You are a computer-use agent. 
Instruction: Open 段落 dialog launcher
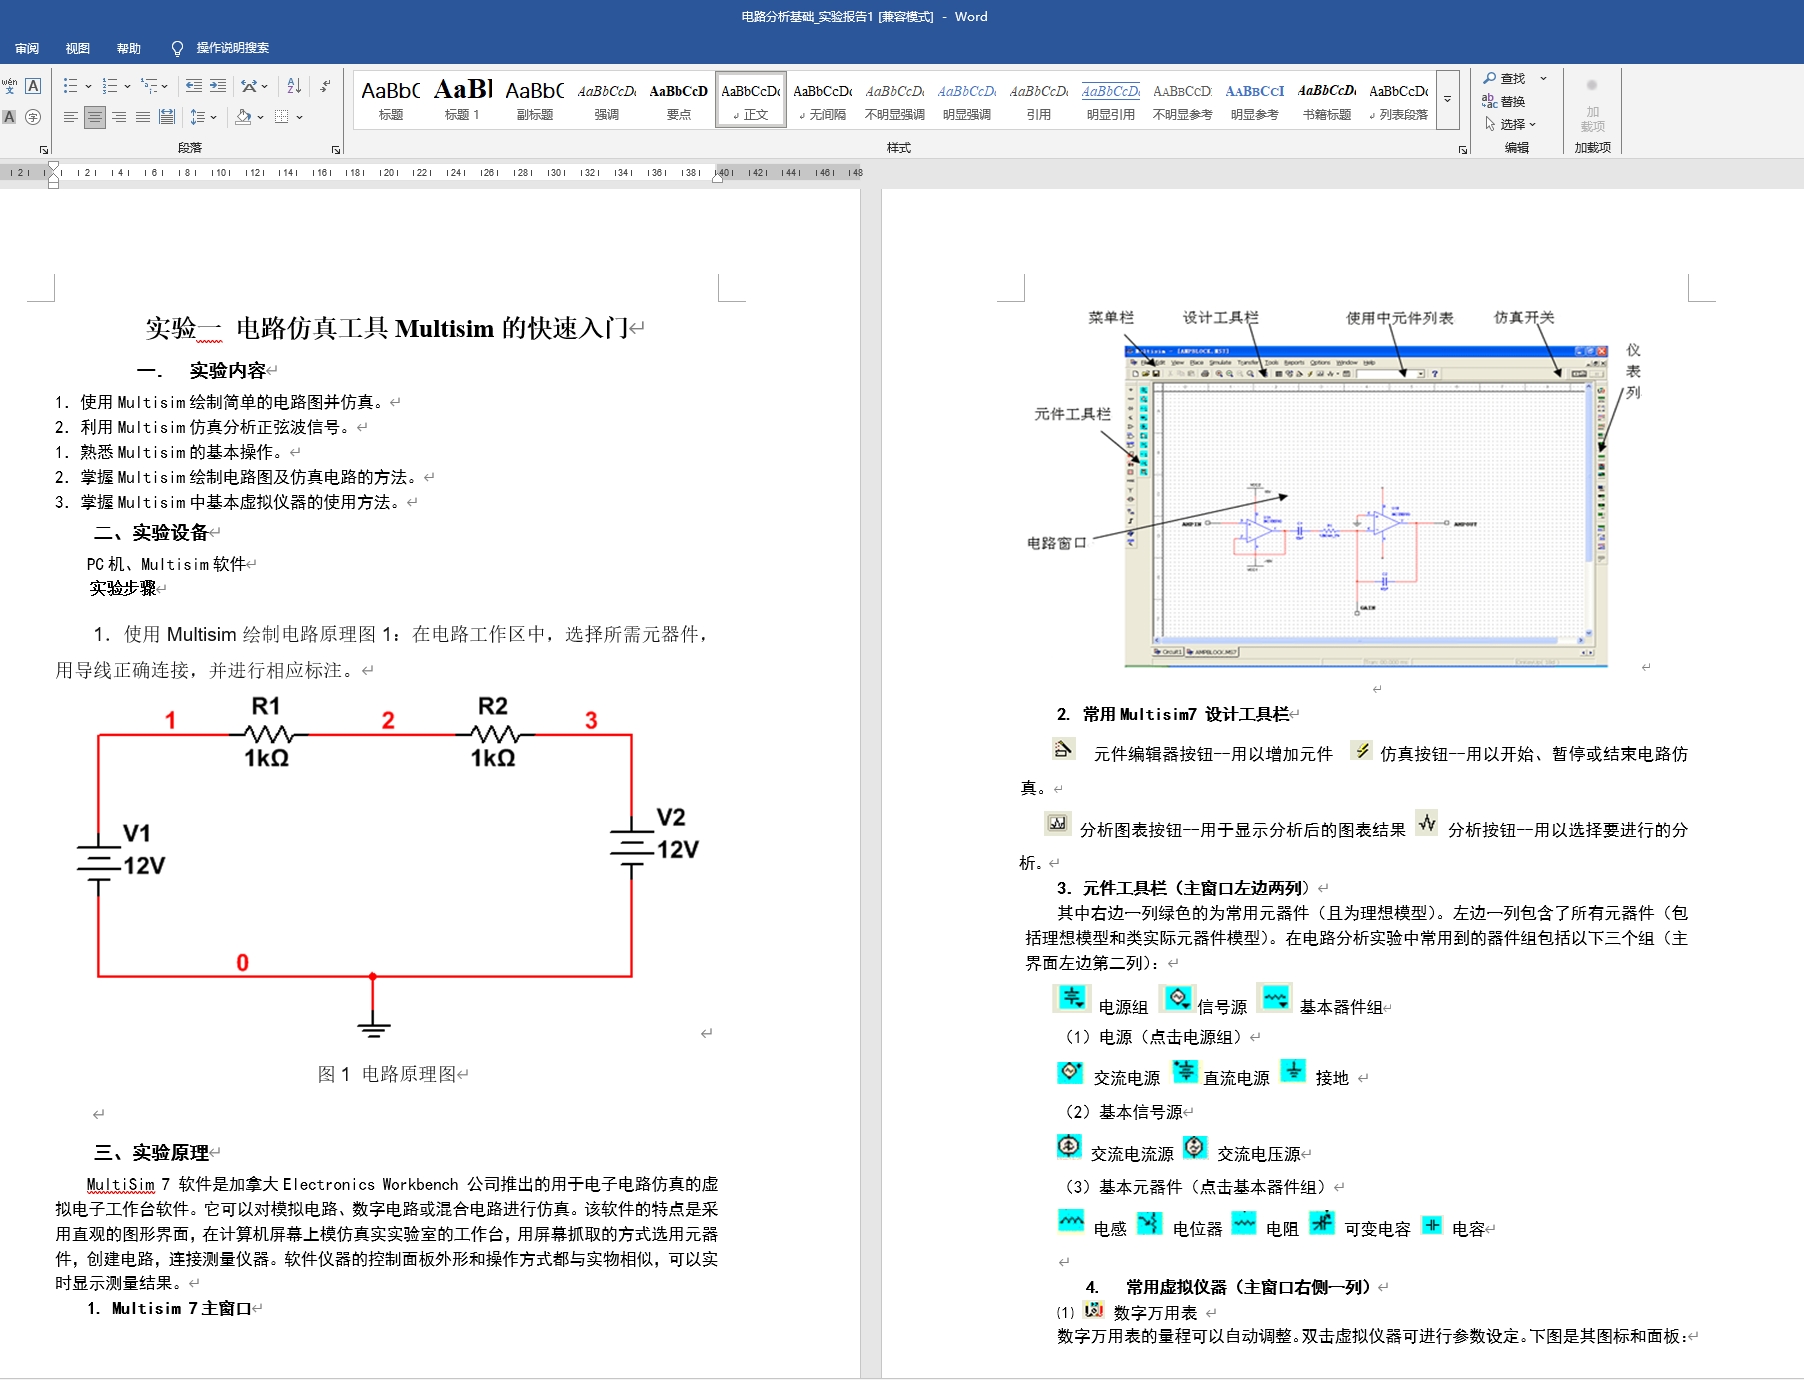tap(336, 149)
